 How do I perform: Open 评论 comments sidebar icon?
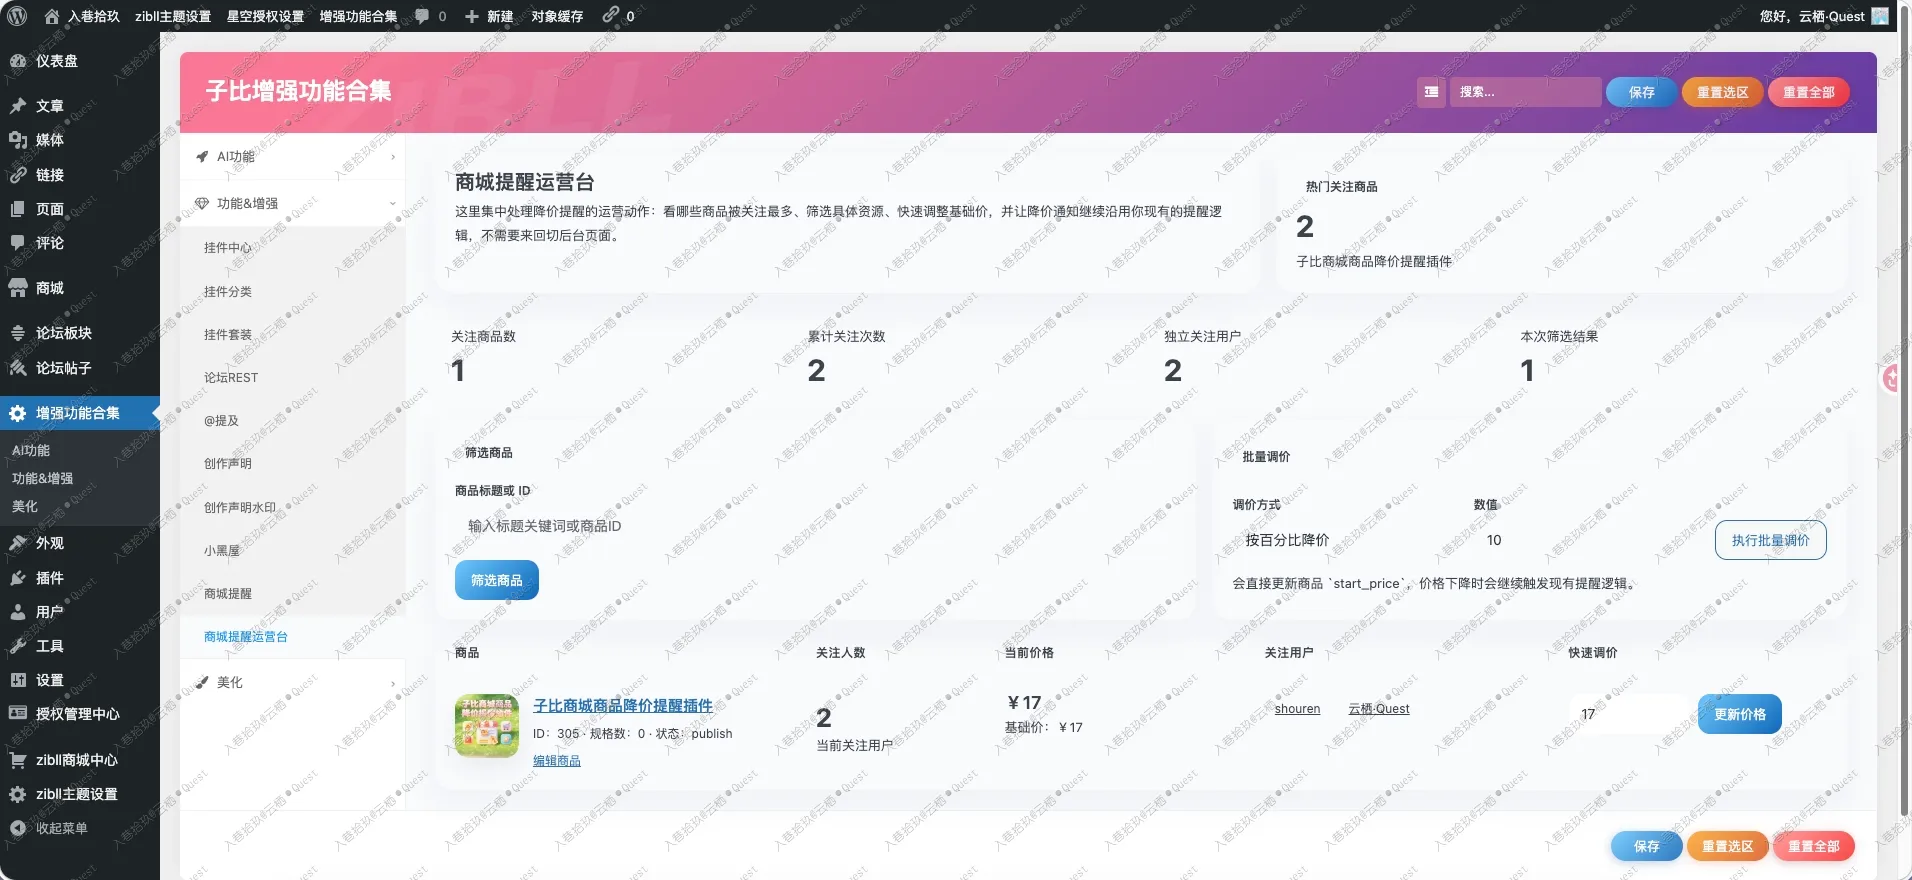pyautogui.click(x=18, y=243)
